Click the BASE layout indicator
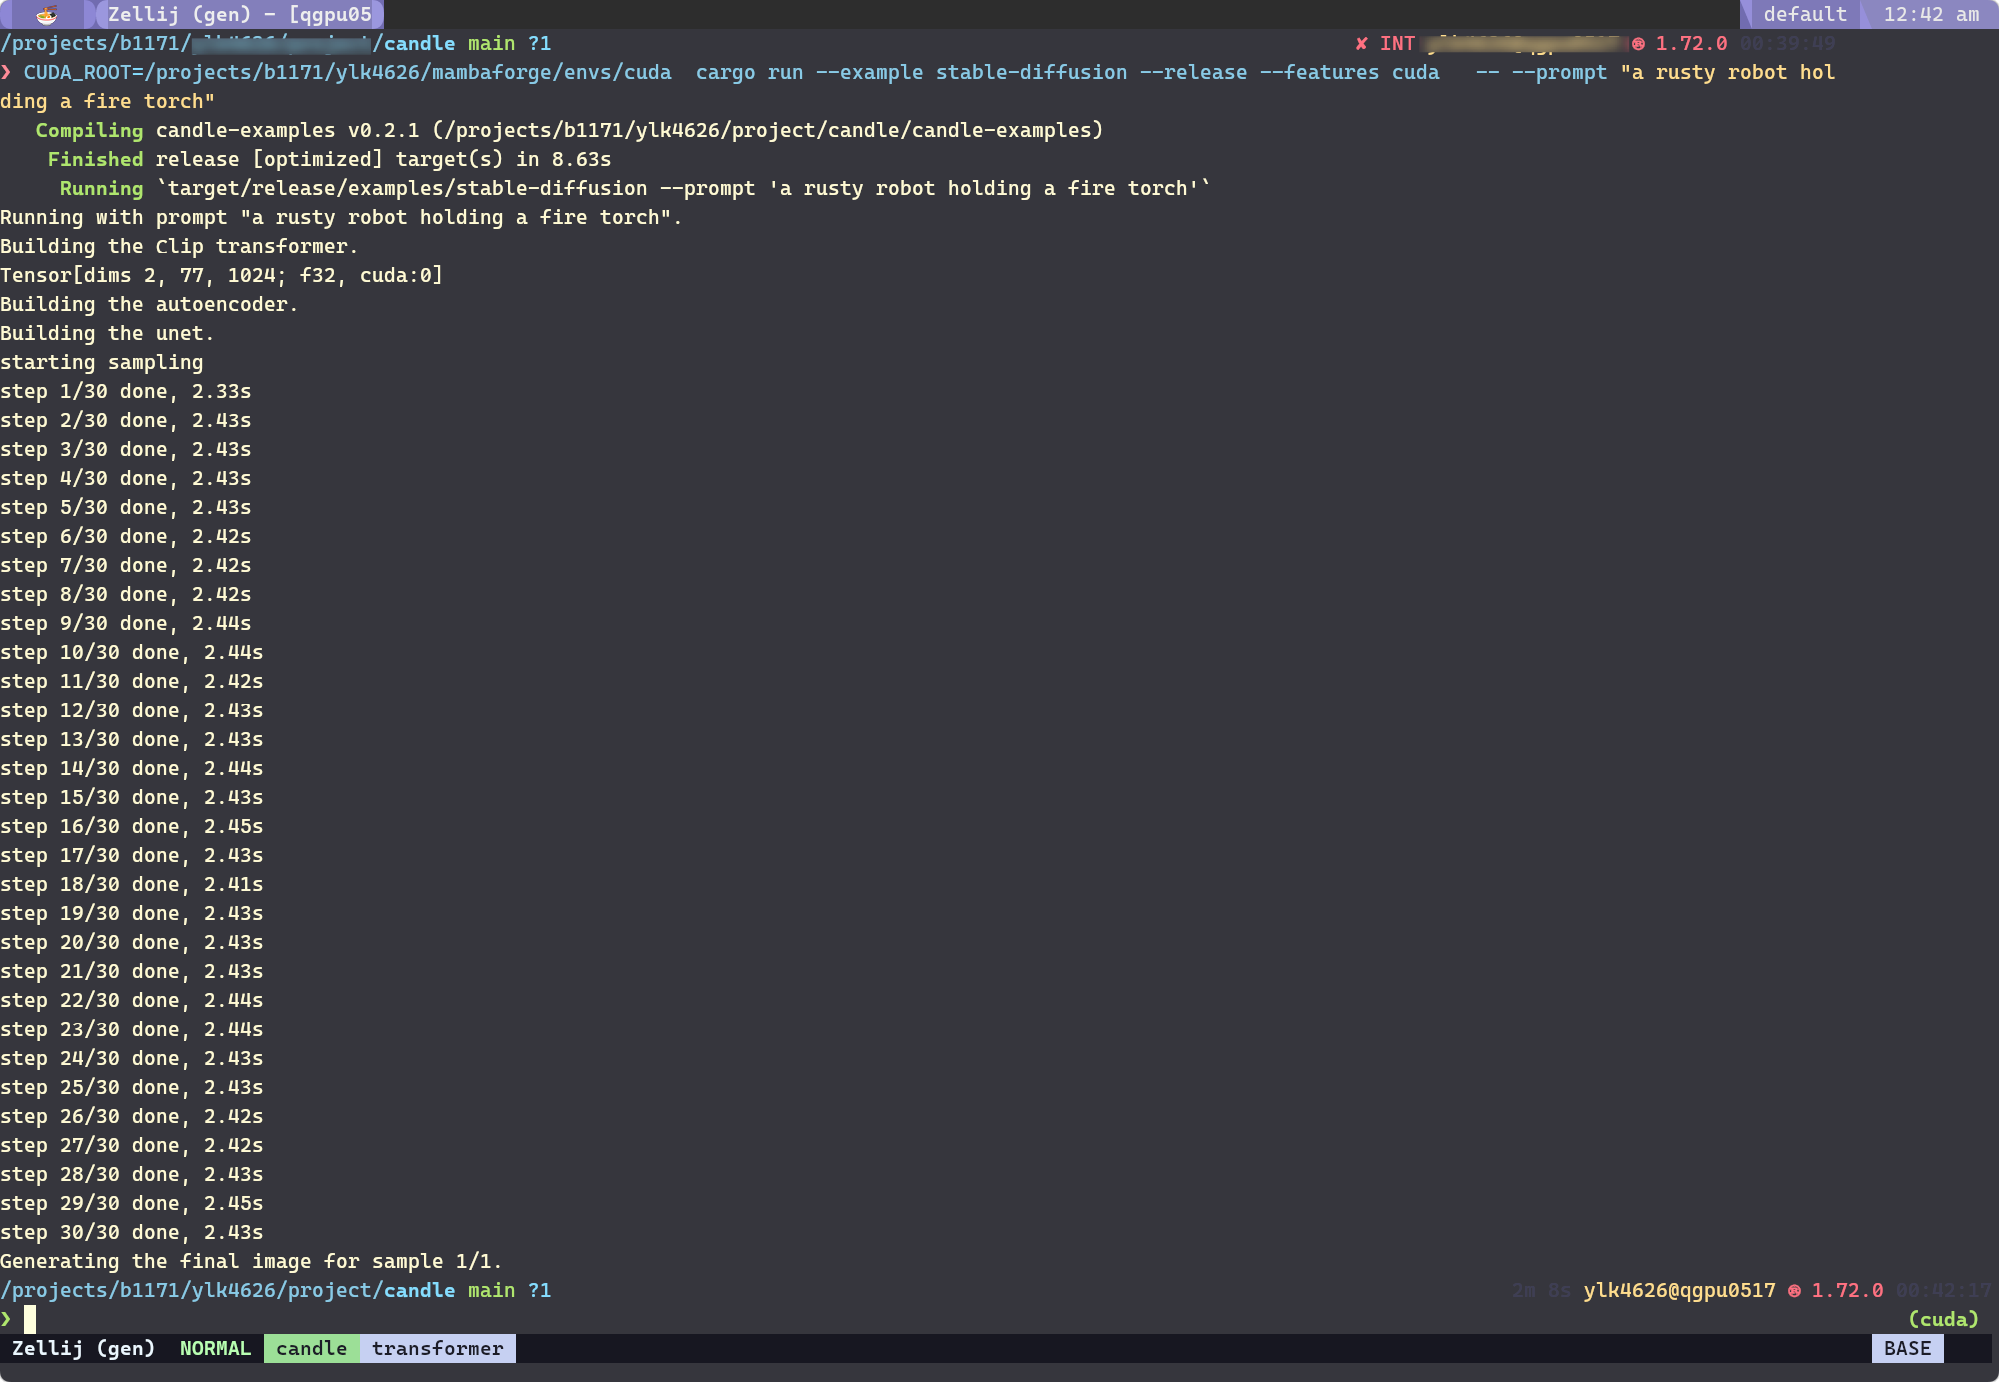Image resolution: width=1999 pixels, height=1382 pixels. coord(1906,1348)
